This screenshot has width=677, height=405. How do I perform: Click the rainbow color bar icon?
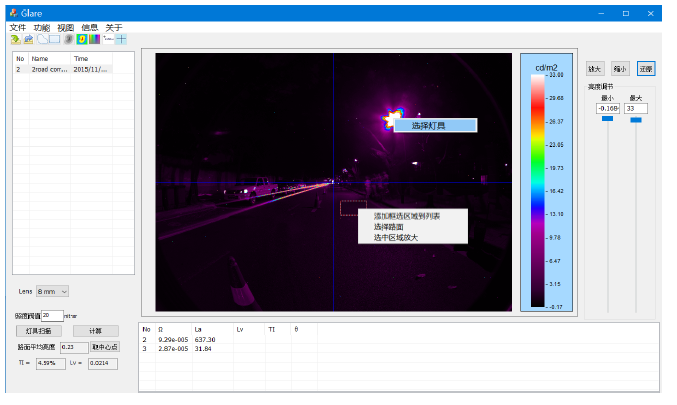coord(94,39)
